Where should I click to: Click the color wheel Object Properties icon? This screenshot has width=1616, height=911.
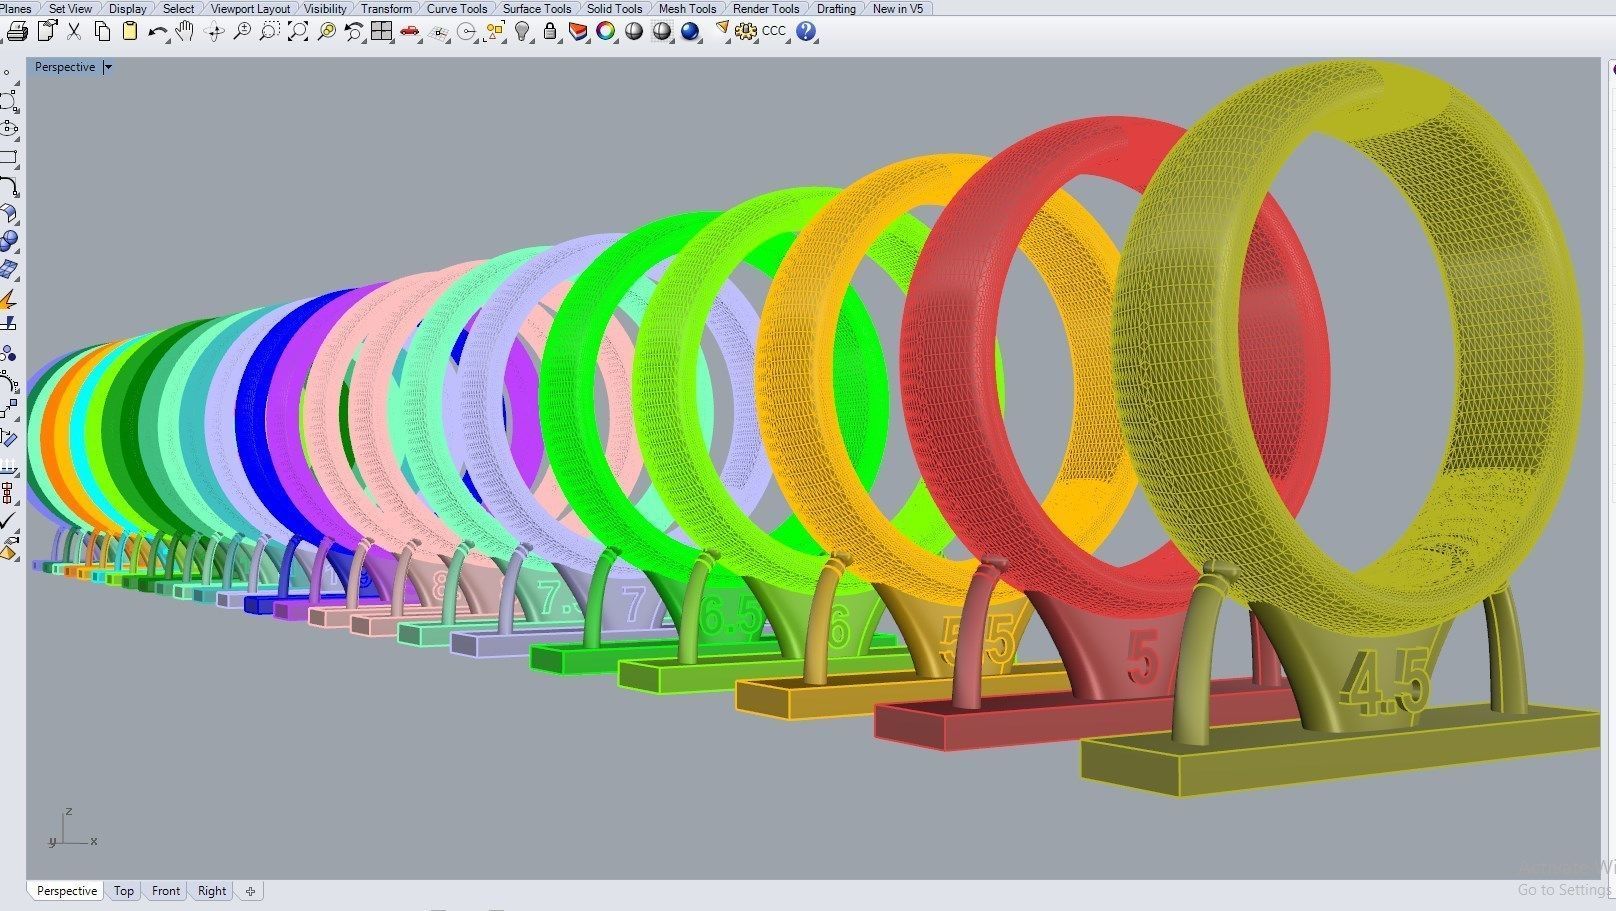pyautogui.click(x=605, y=32)
